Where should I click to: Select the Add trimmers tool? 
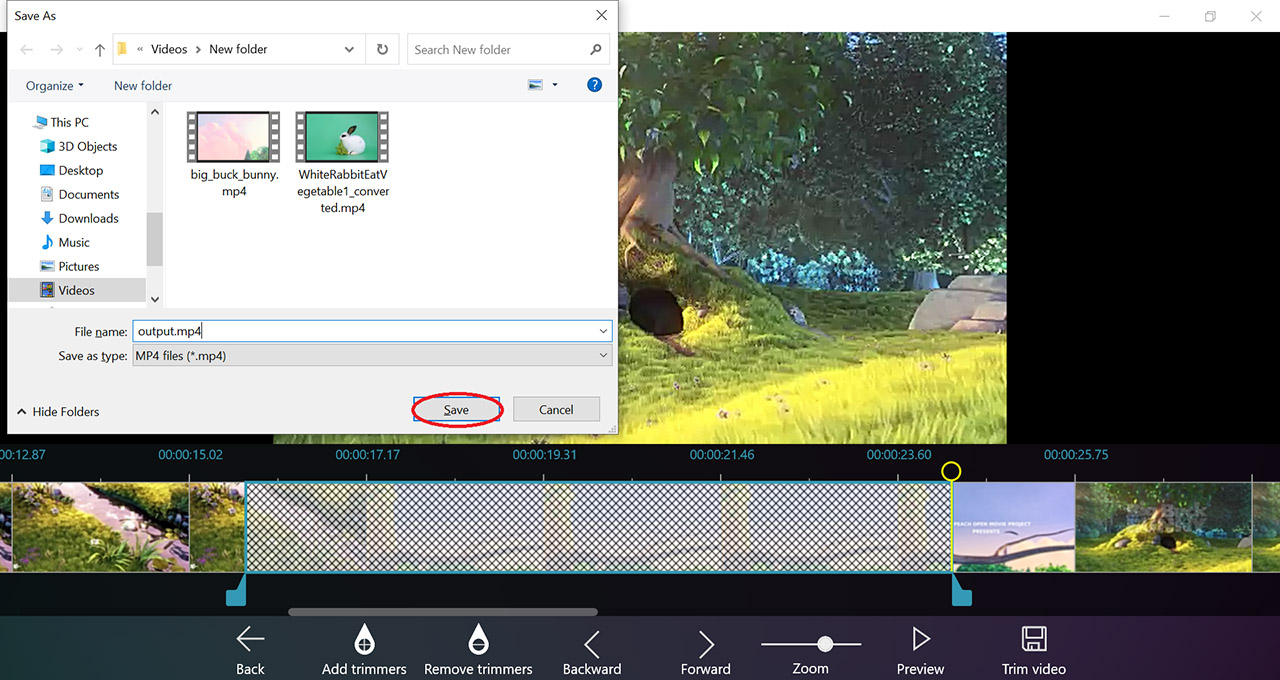364,648
